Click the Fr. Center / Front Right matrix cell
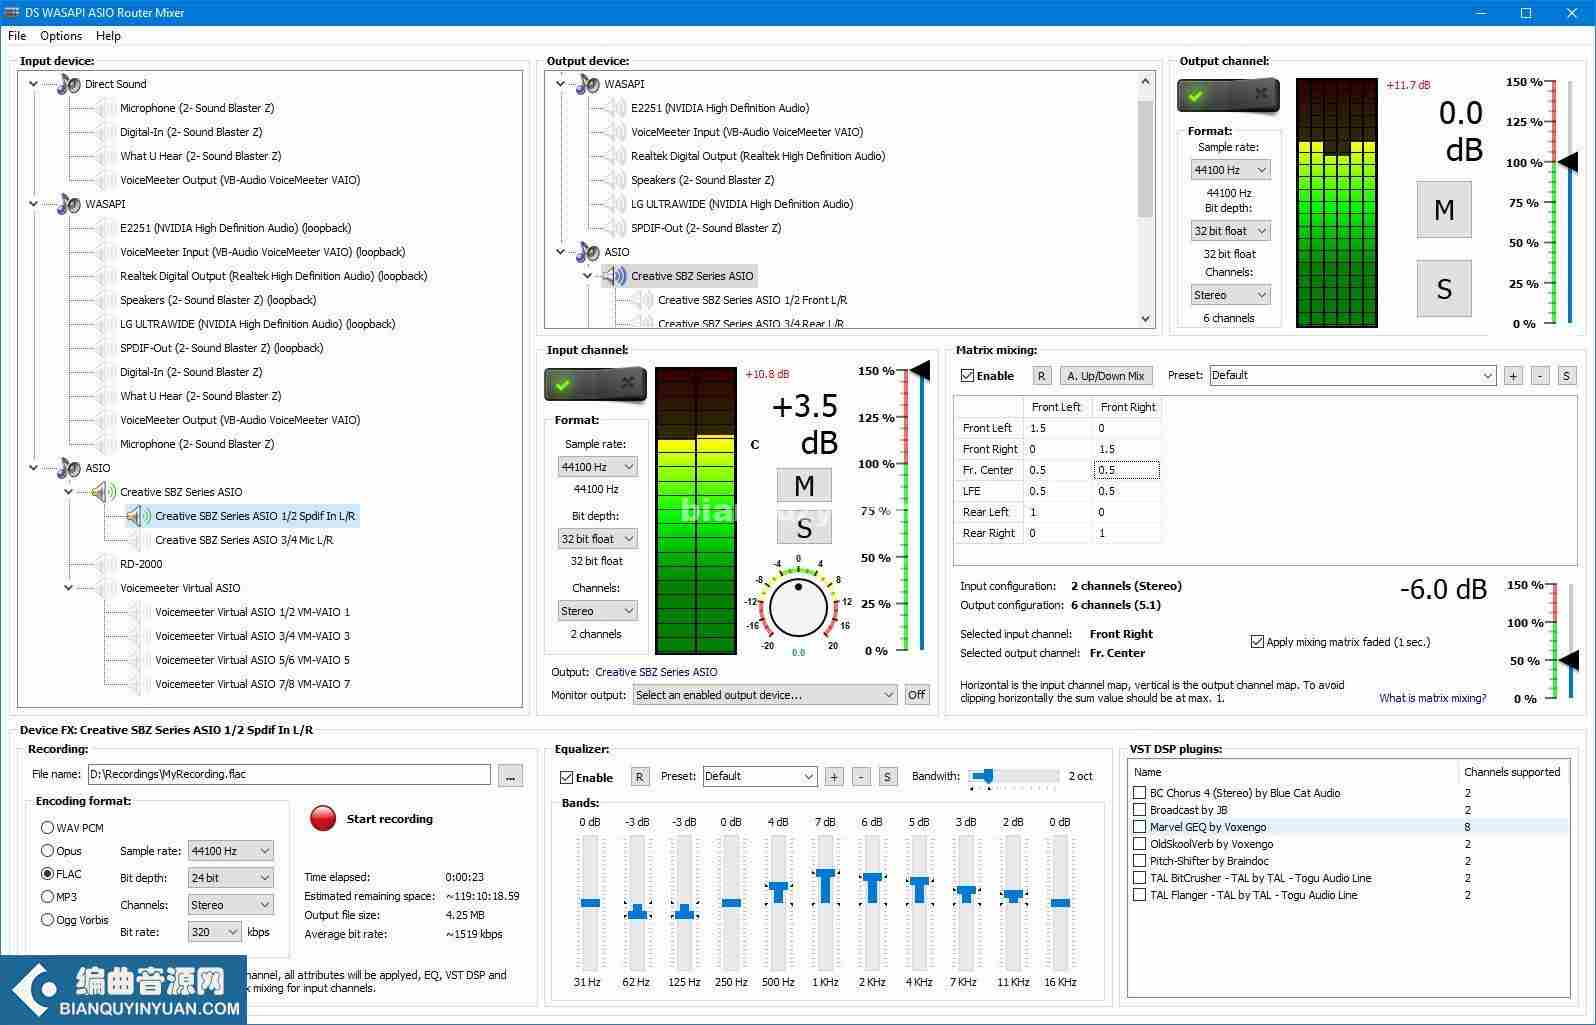1596x1025 pixels. click(x=1127, y=470)
